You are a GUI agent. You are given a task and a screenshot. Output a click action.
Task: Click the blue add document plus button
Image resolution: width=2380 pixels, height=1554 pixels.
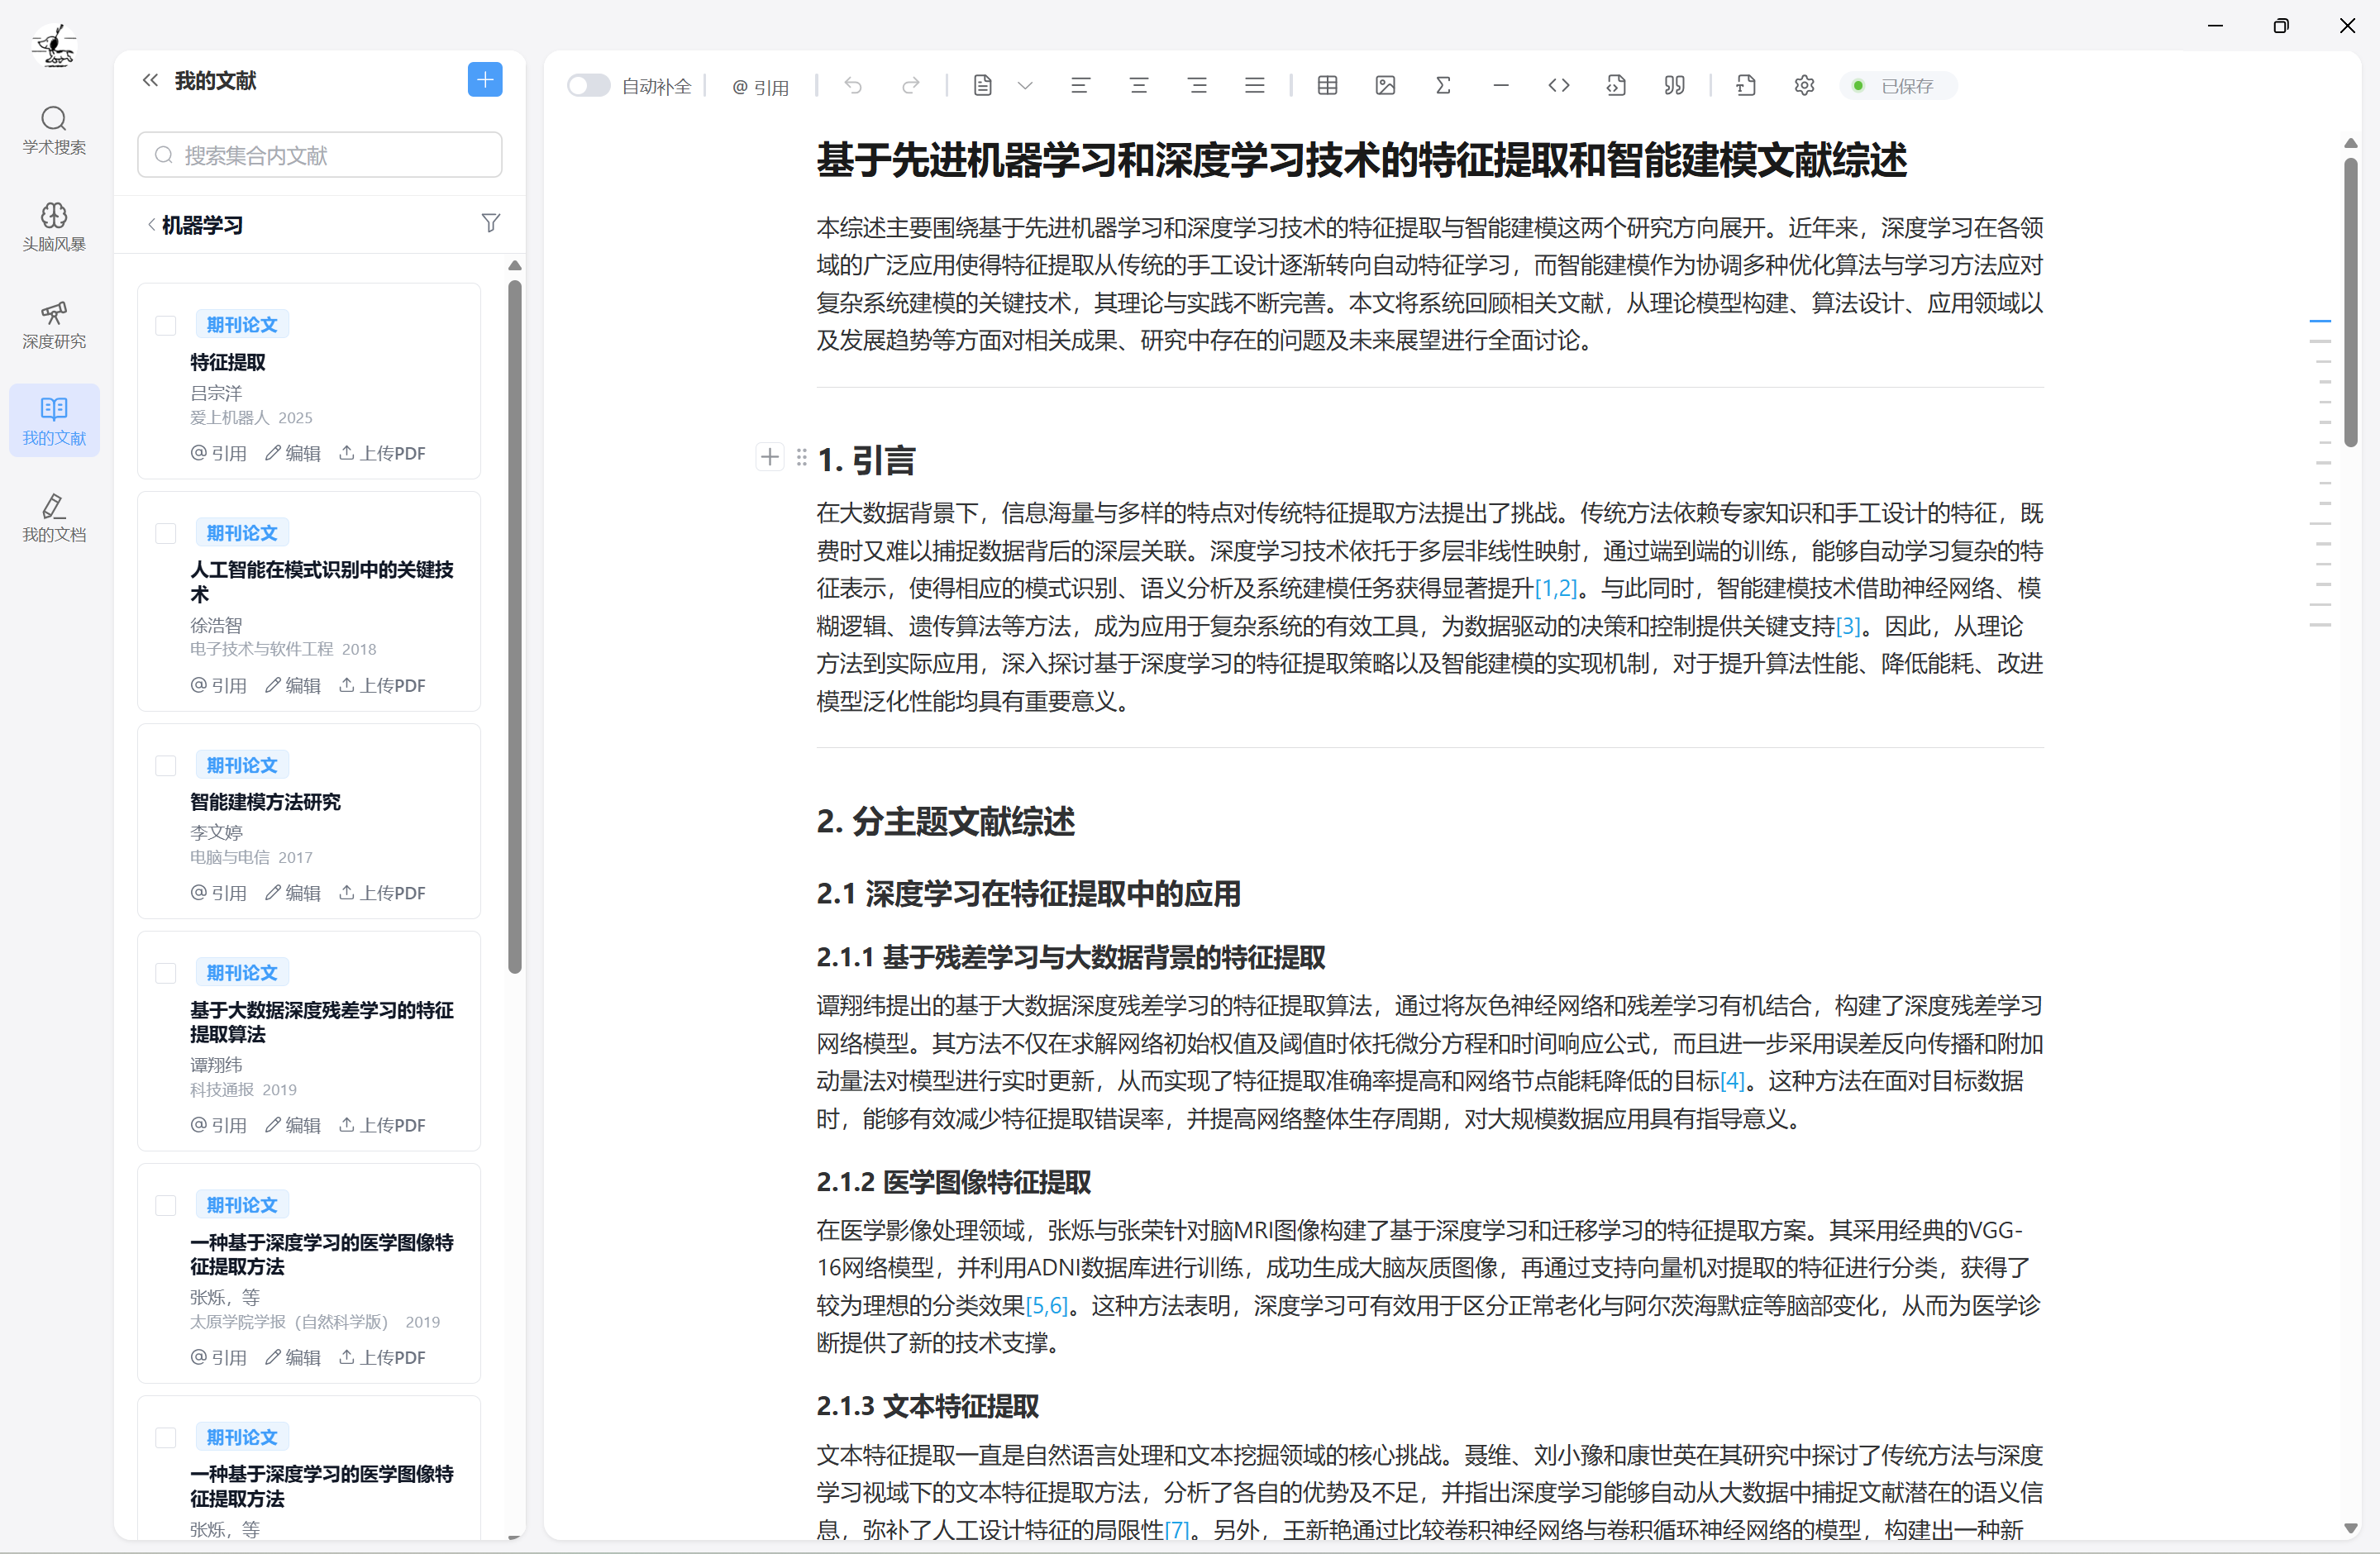coord(485,80)
